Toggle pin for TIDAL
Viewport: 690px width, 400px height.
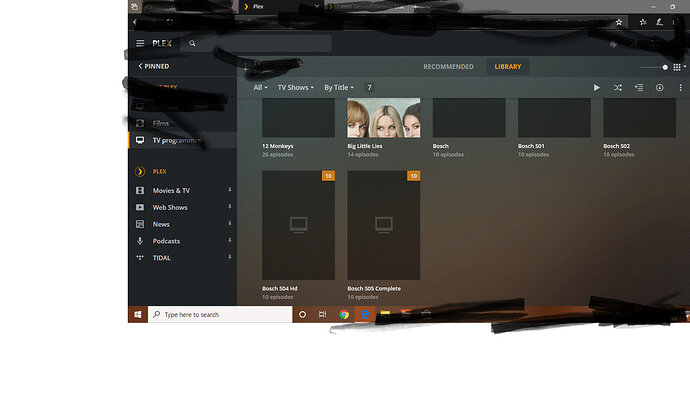click(x=230, y=257)
